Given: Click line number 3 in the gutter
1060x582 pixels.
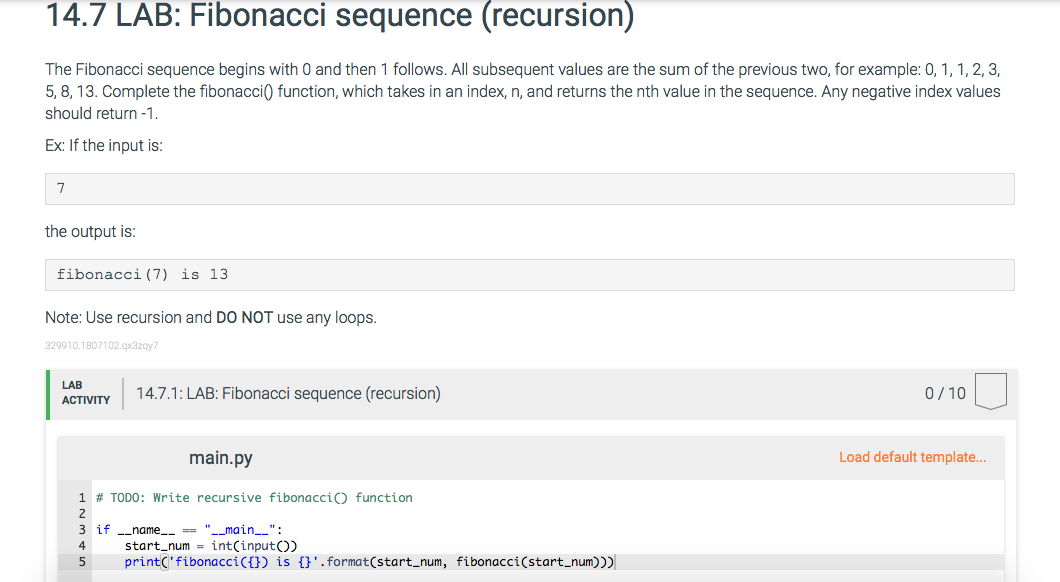Looking at the screenshot, I should click(x=81, y=529).
